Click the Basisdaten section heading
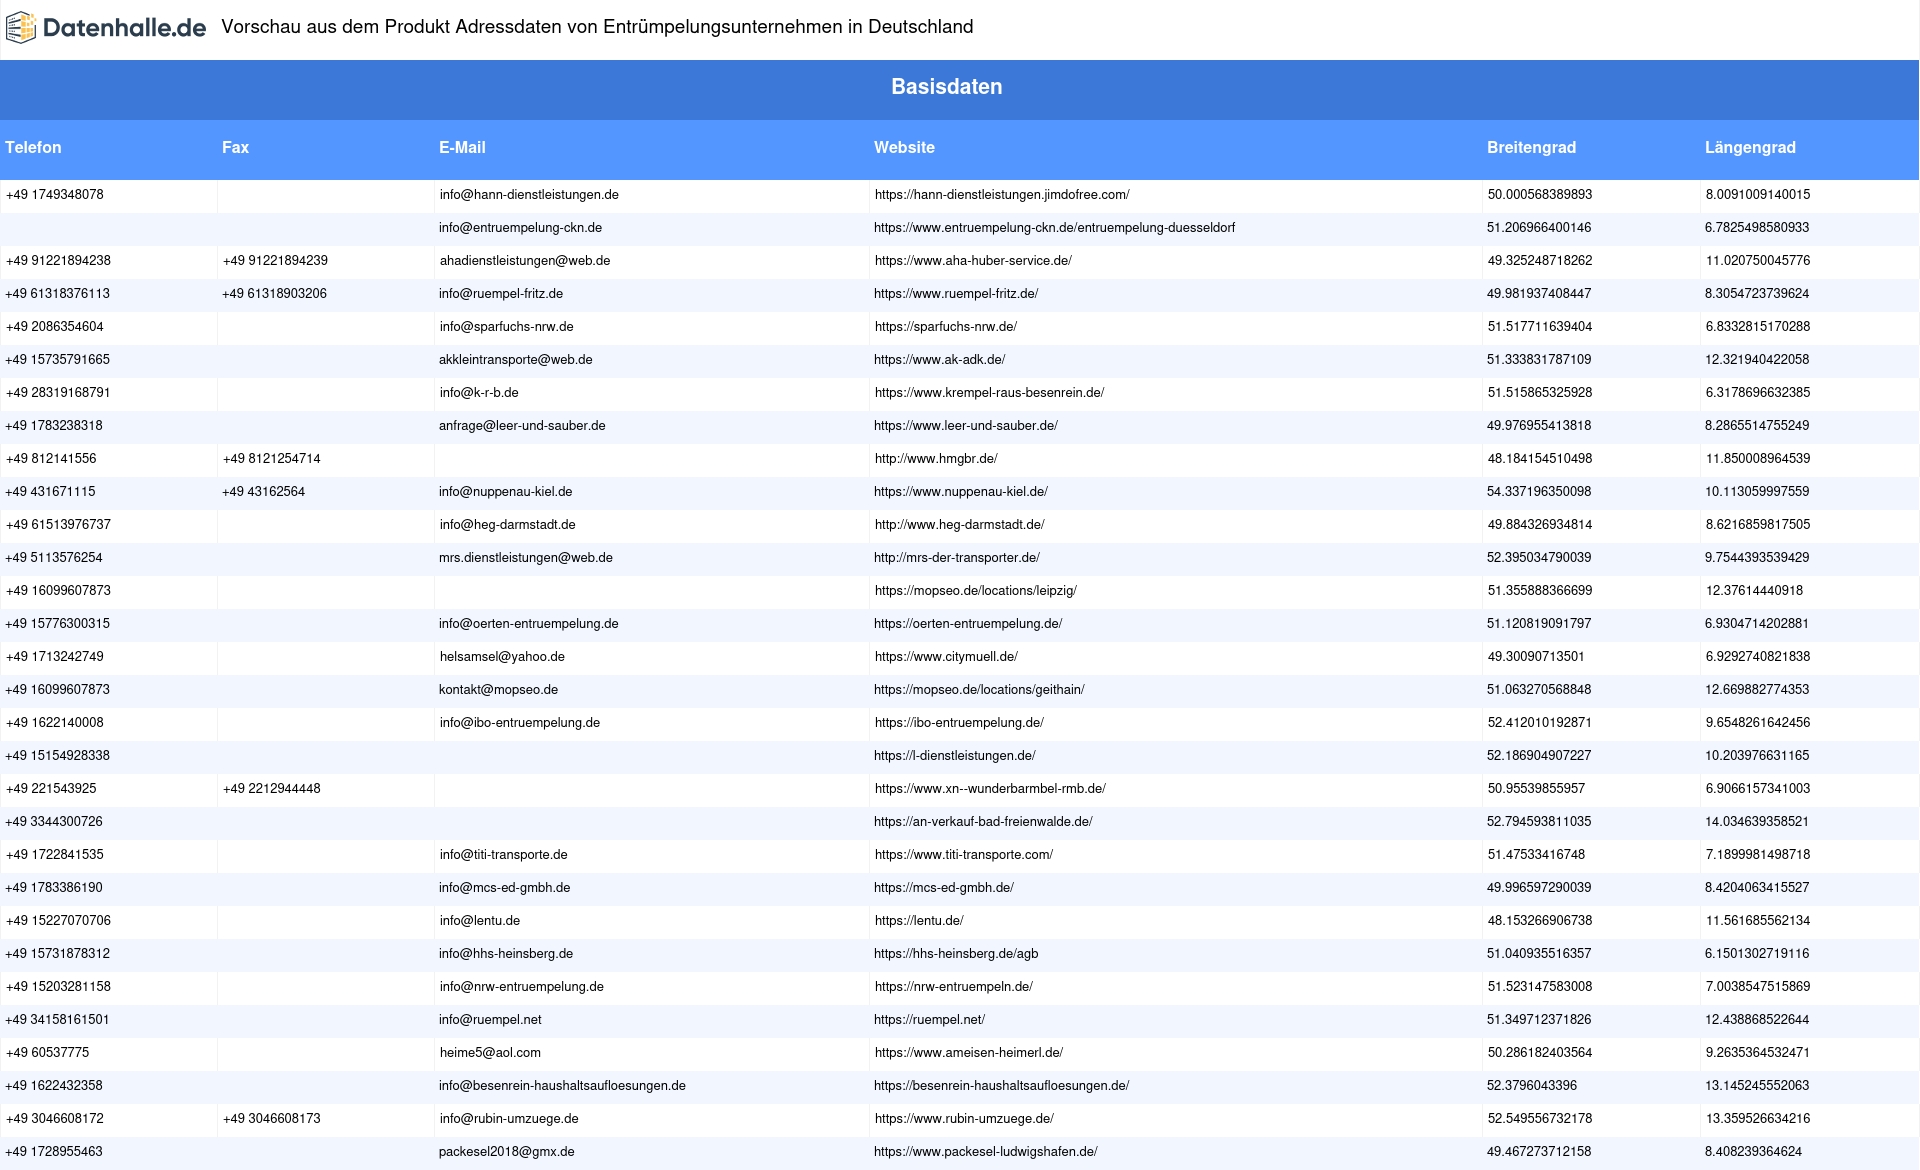The height and width of the screenshot is (1170, 1920). click(x=947, y=87)
